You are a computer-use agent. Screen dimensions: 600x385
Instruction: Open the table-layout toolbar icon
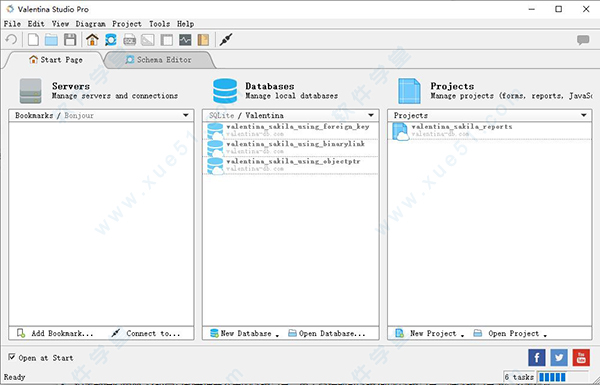[166, 39]
